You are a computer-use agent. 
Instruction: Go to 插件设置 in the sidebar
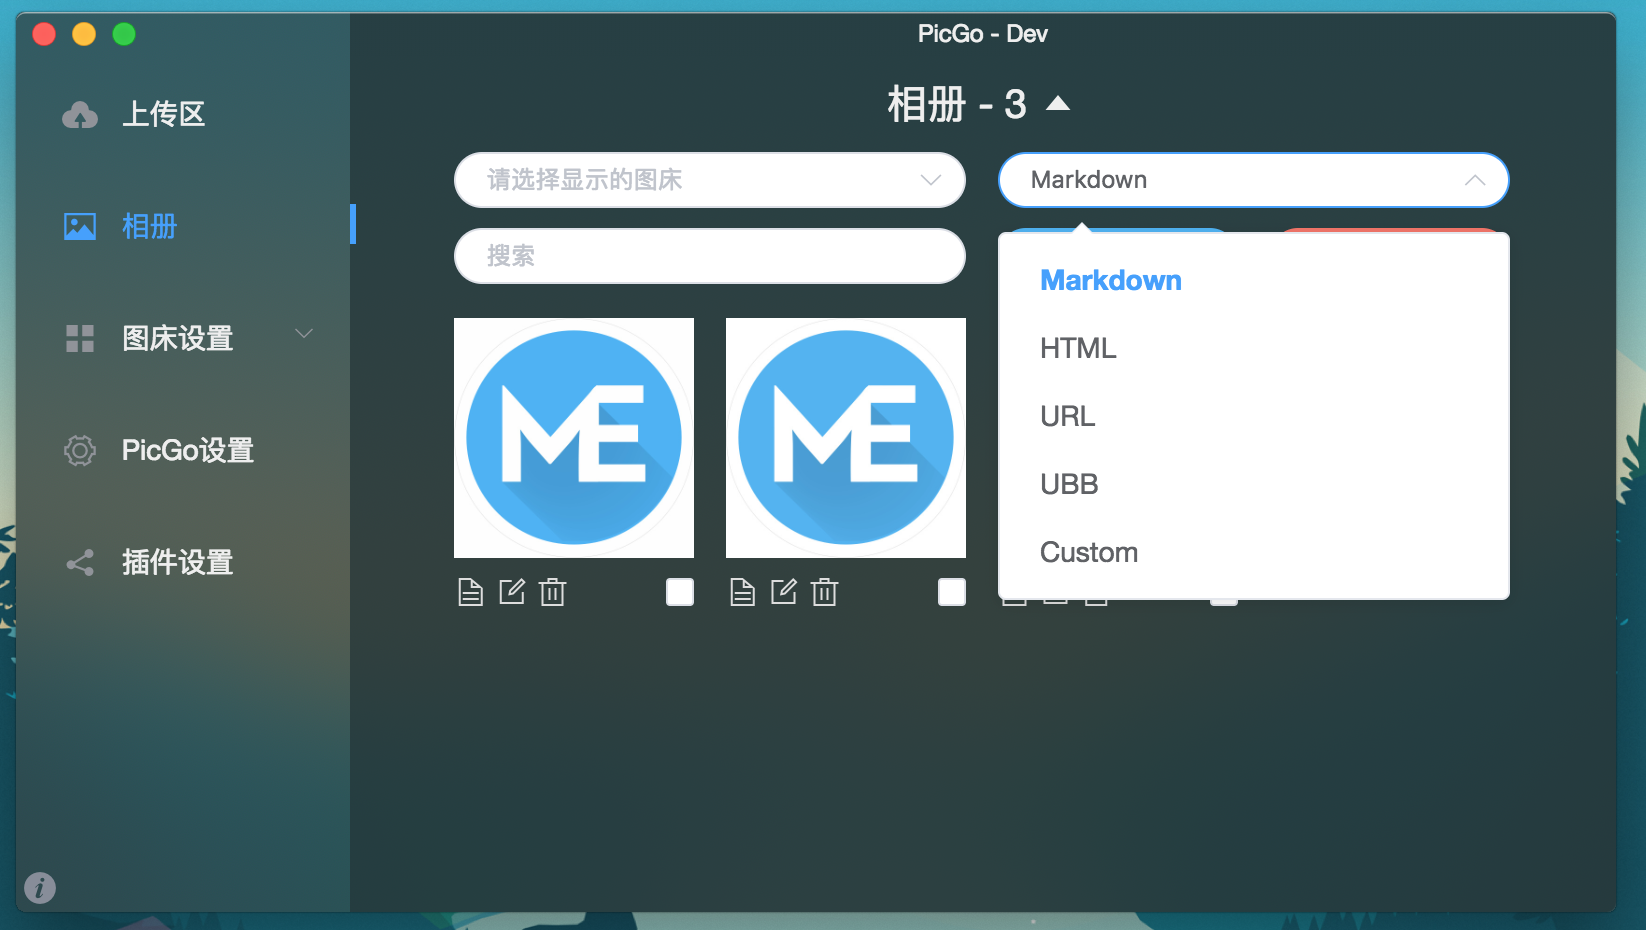177,562
